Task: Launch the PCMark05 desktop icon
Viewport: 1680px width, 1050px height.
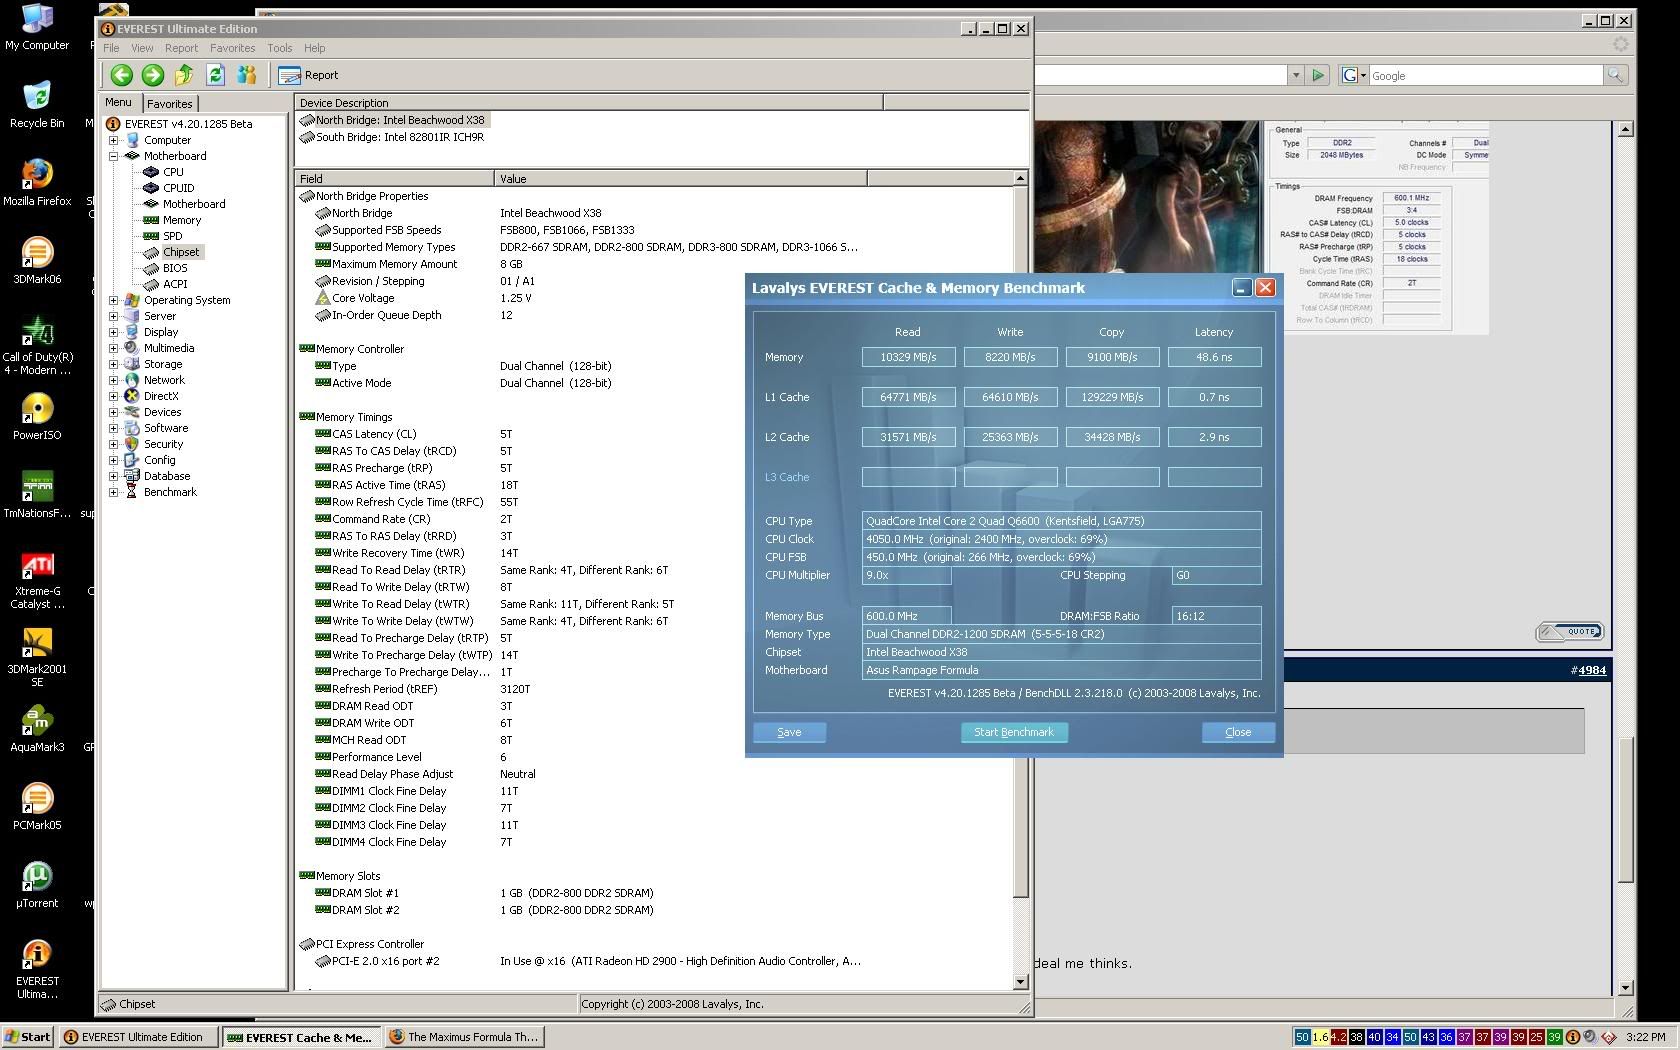Action: coord(37,806)
